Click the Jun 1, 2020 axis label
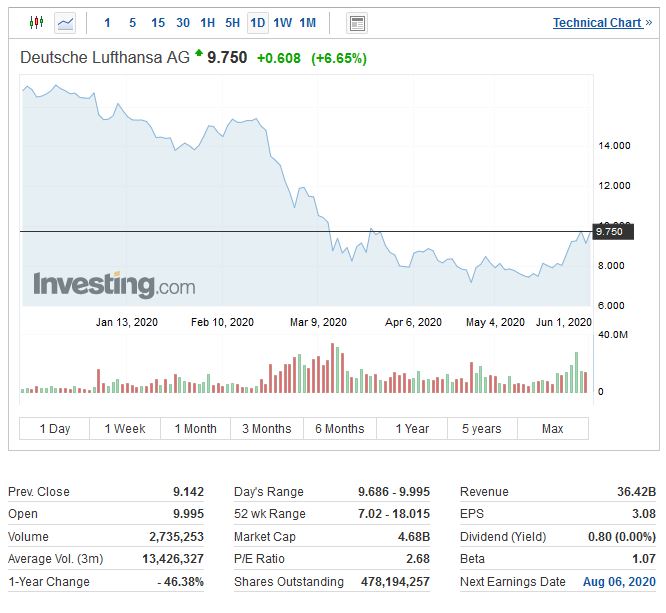 (x=564, y=322)
